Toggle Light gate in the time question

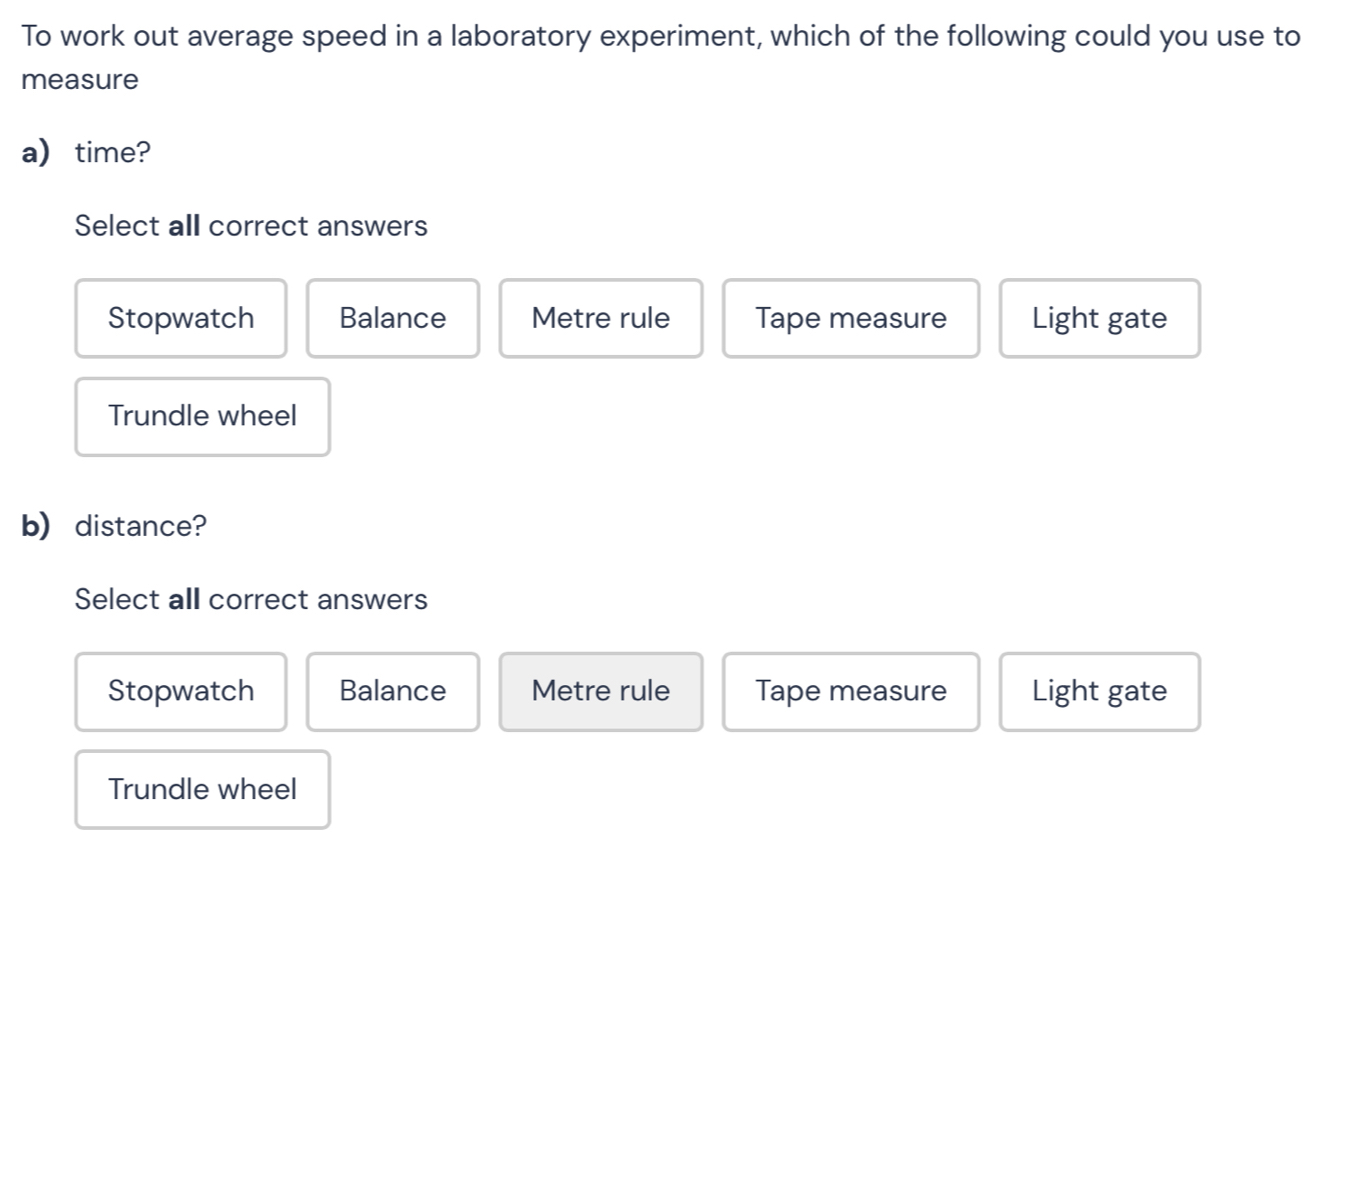coord(1099,318)
